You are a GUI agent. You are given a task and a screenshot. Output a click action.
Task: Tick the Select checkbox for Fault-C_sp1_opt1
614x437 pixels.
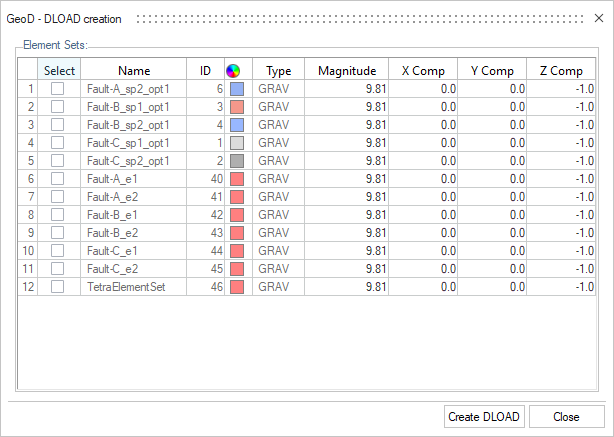(58, 143)
